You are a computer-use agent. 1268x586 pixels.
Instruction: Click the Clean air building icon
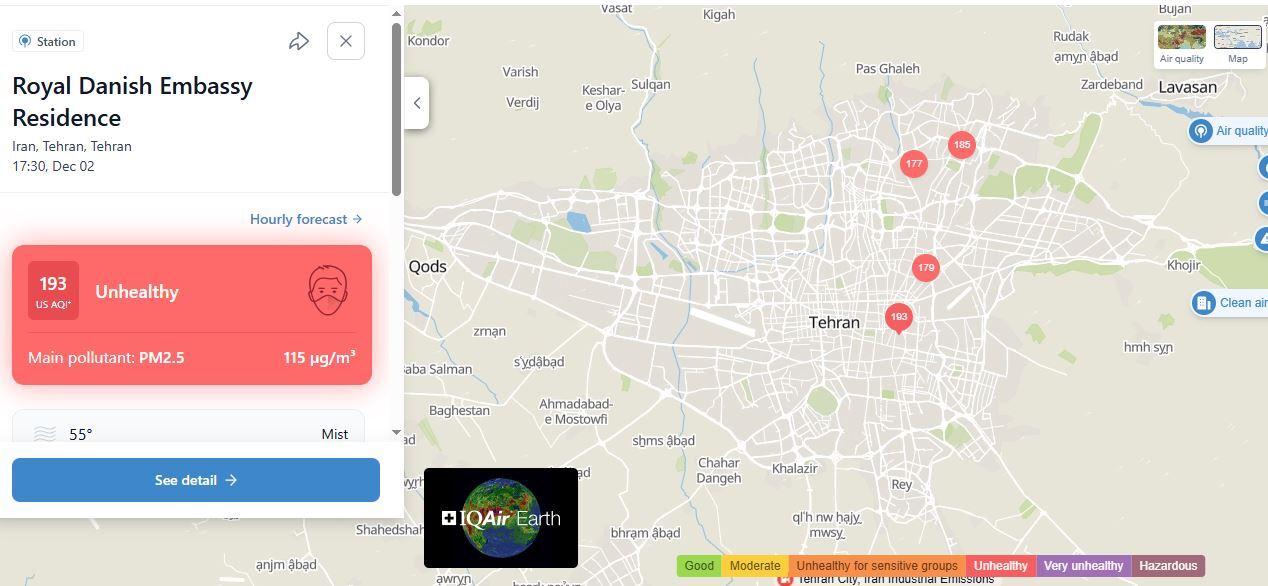1203,303
